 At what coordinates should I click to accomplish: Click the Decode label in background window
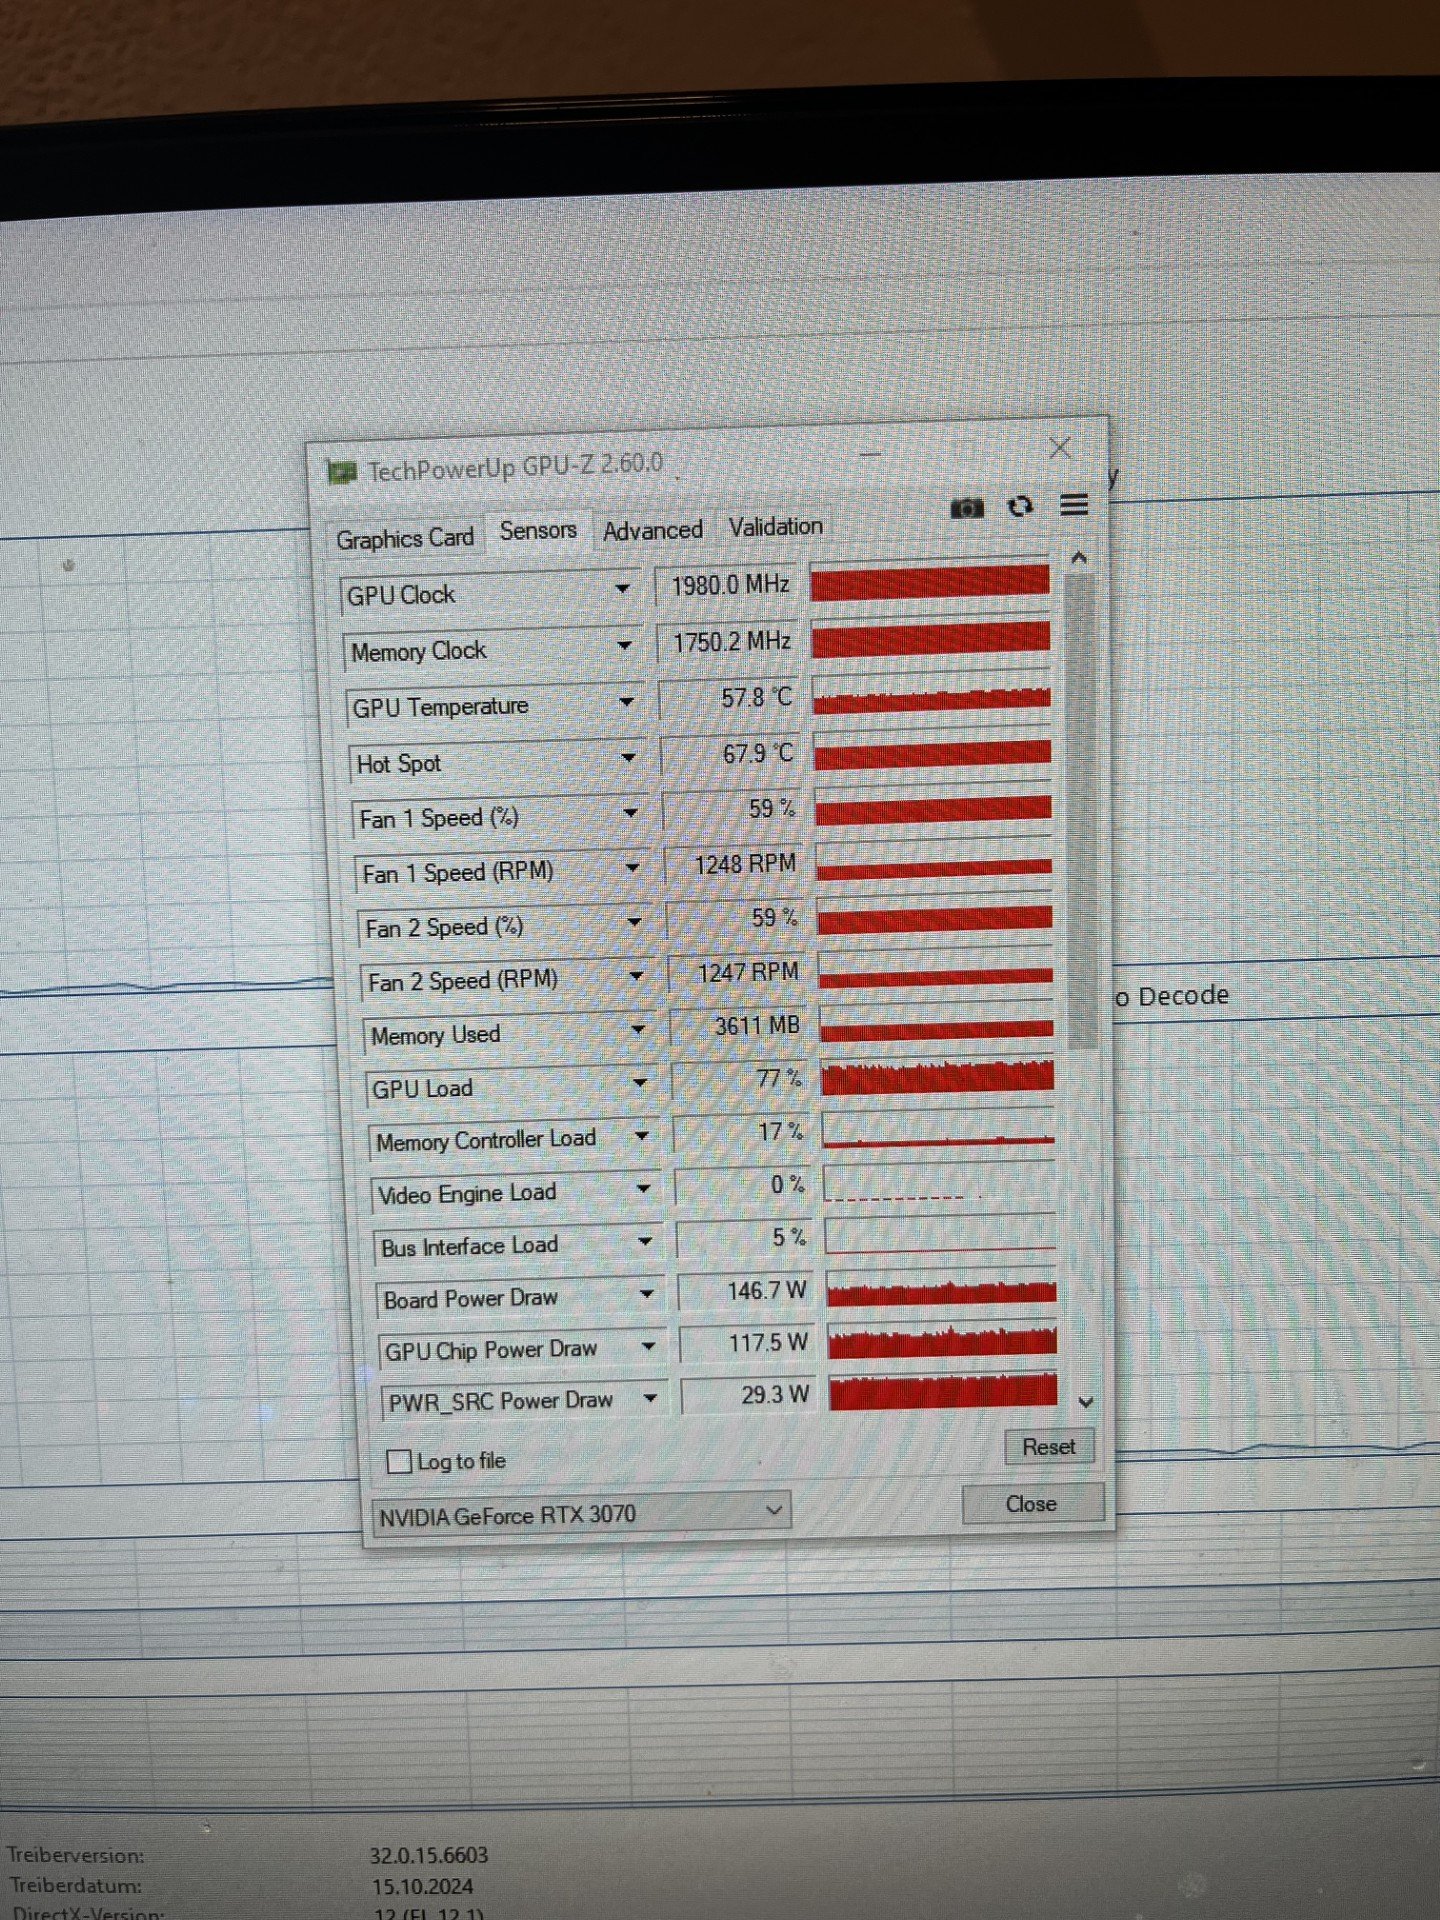point(1183,996)
